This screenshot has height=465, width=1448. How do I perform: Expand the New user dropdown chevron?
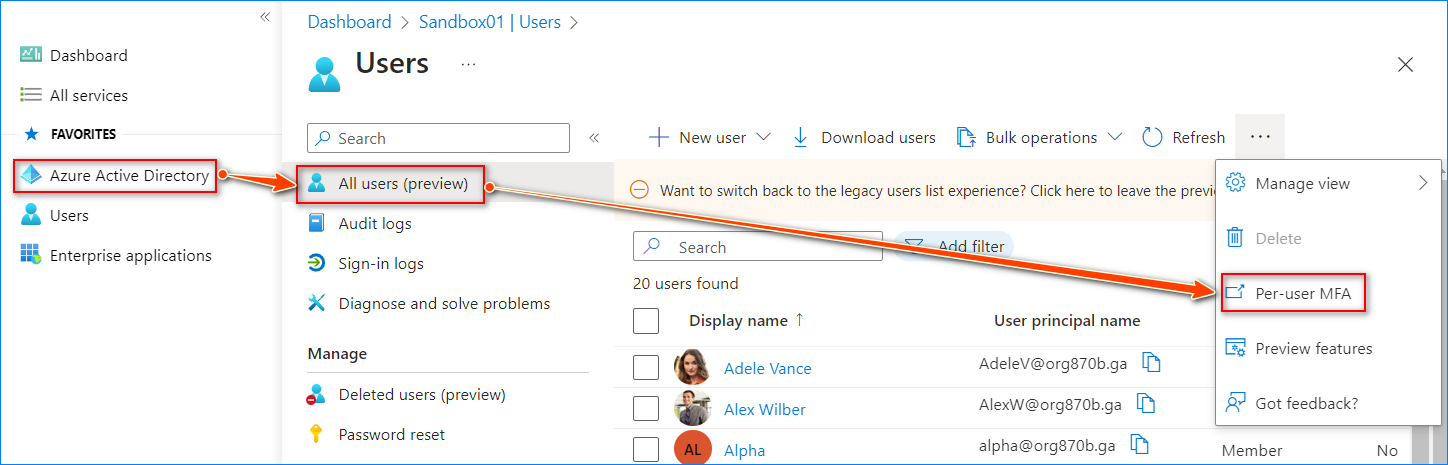pyautogui.click(x=763, y=137)
